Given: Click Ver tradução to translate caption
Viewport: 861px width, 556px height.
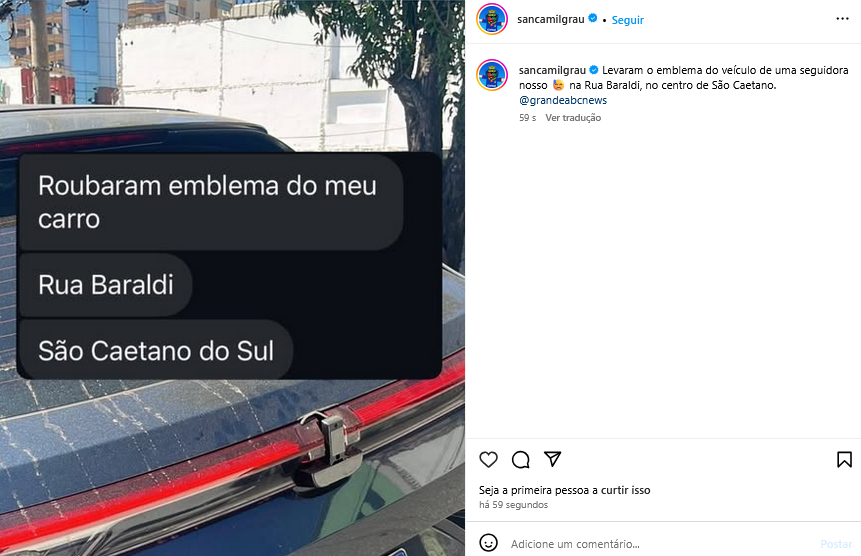Looking at the screenshot, I should 573,117.
